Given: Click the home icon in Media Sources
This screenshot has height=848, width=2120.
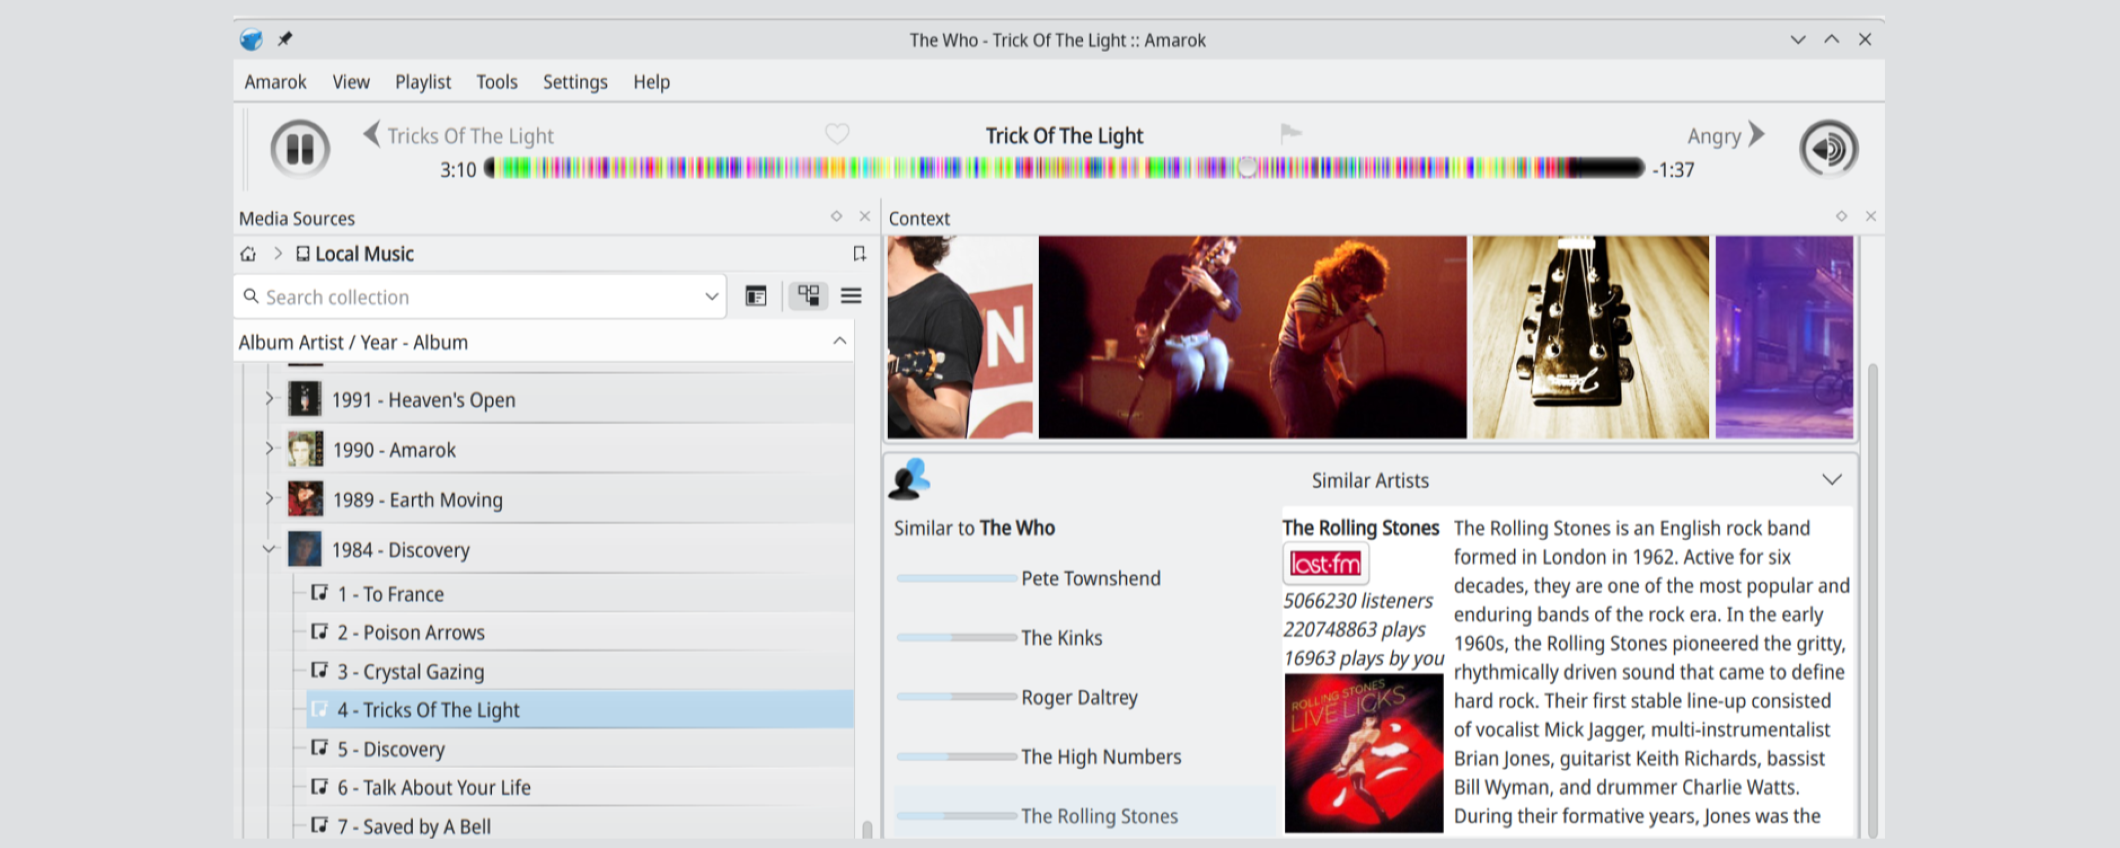Looking at the screenshot, I should (248, 254).
